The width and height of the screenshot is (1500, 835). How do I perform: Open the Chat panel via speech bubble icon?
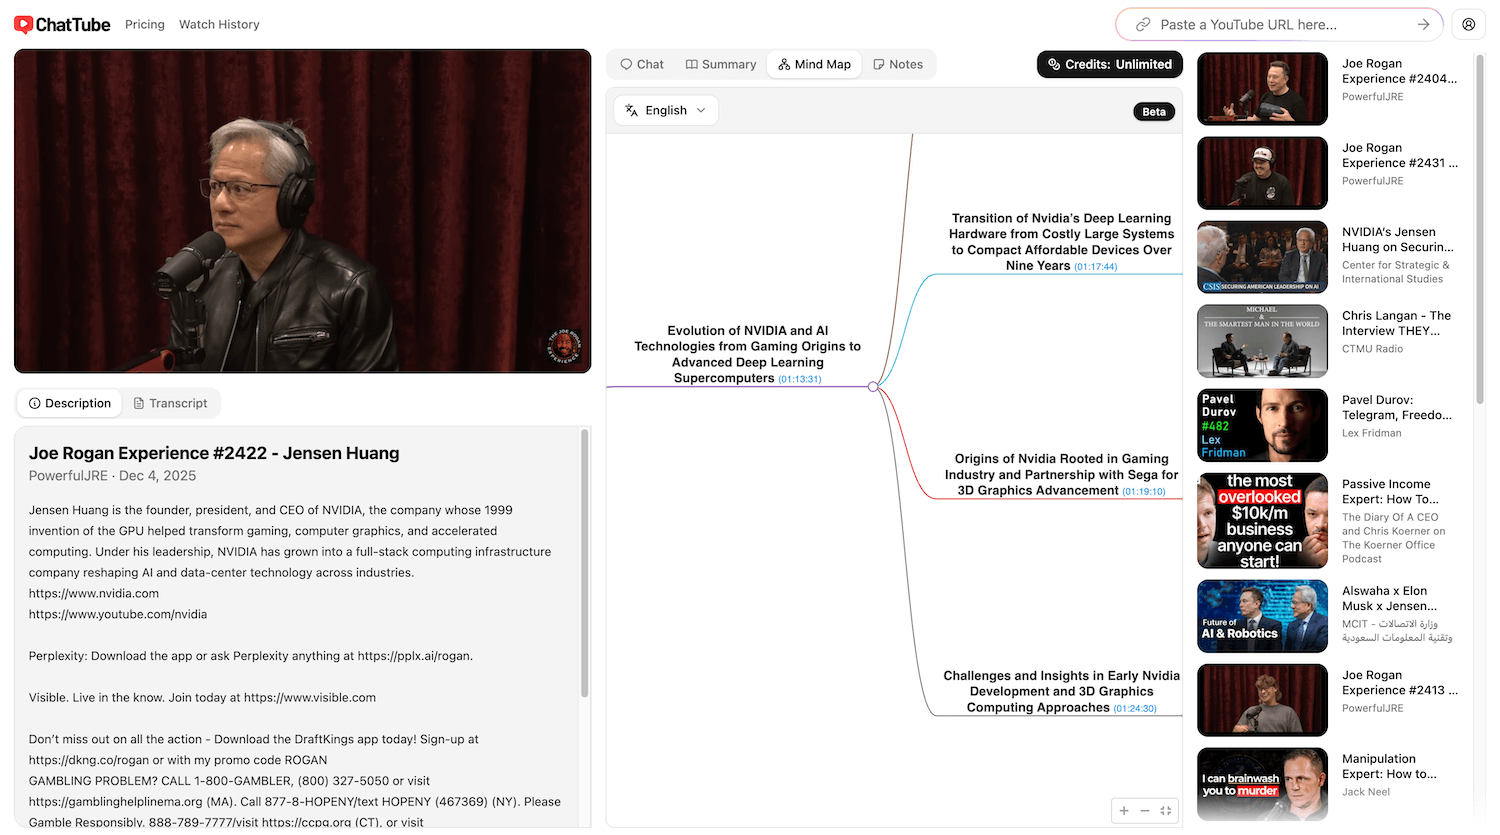641,63
